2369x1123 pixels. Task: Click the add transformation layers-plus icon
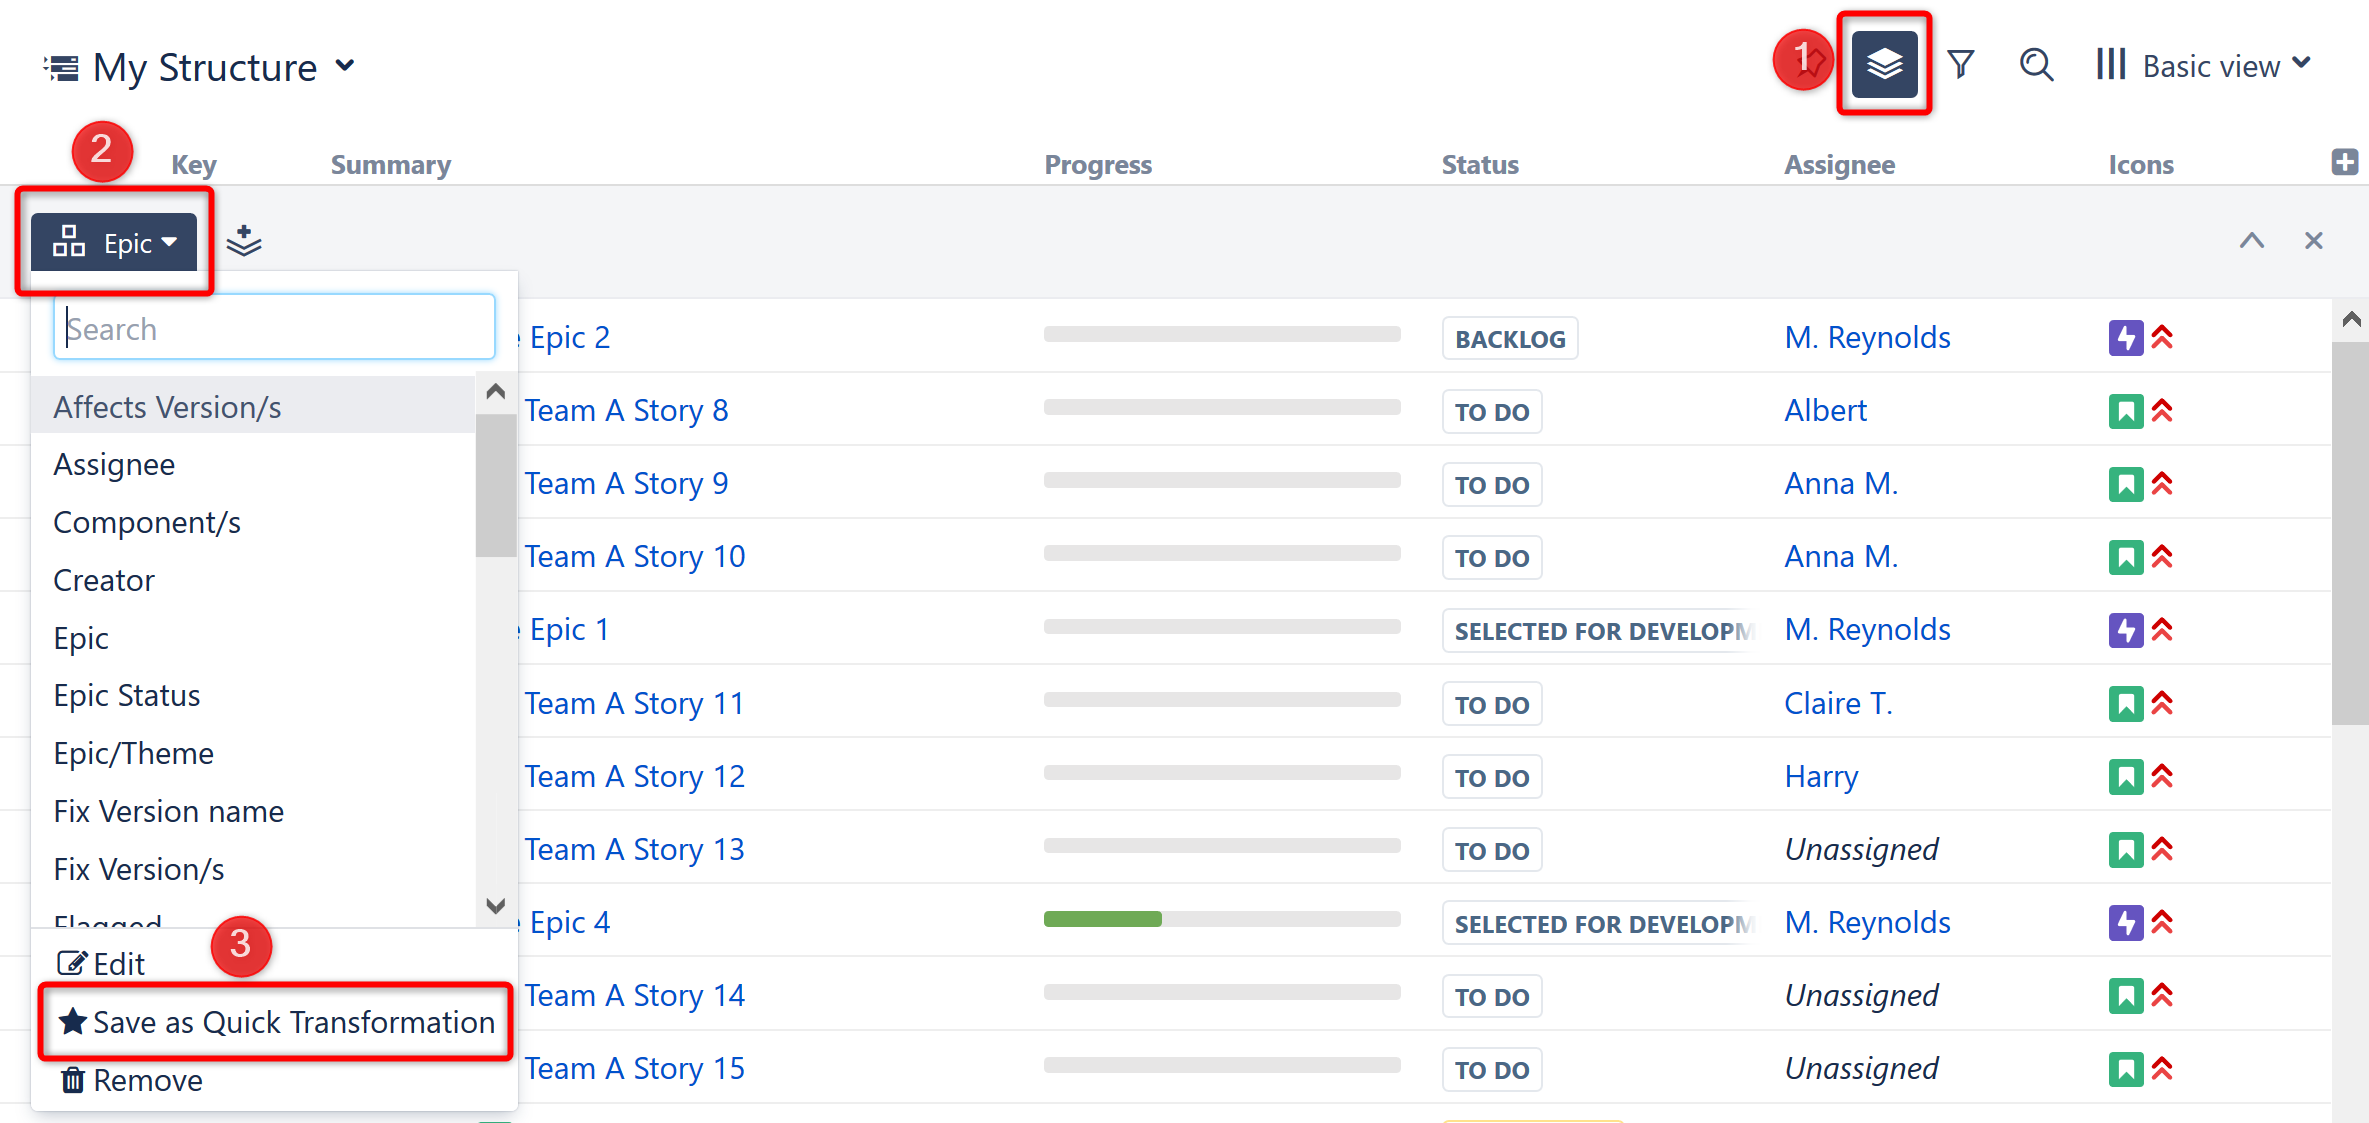point(243,241)
